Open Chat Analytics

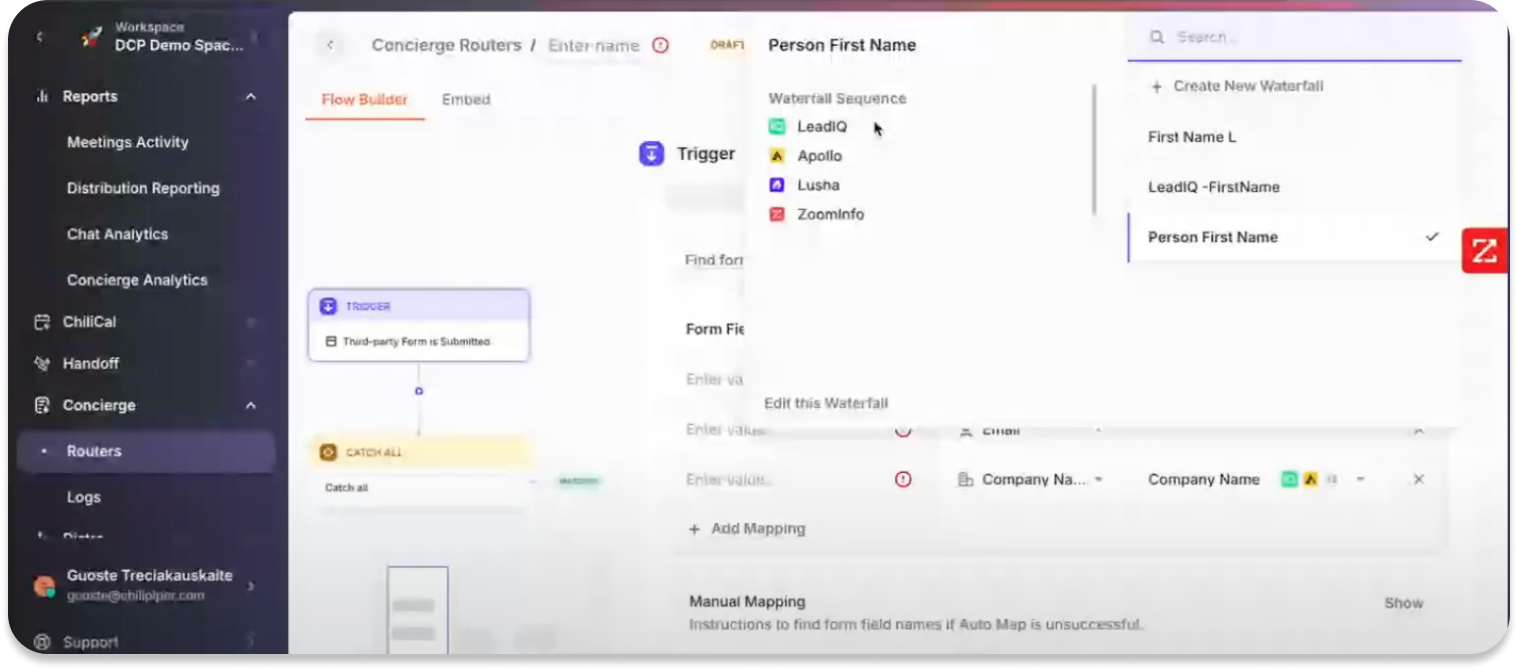coord(117,235)
